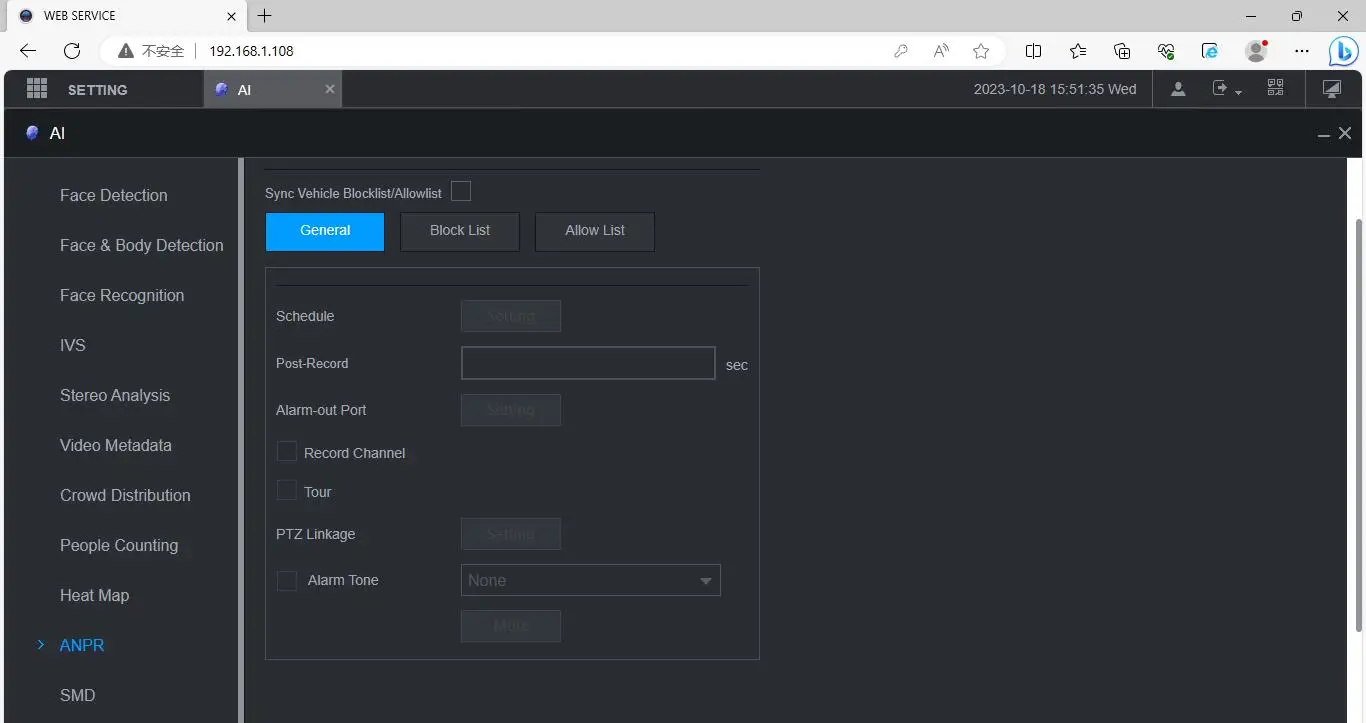Close the AI tab with its X
This screenshot has width=1366, height=723.
click(x=330, y=89)
